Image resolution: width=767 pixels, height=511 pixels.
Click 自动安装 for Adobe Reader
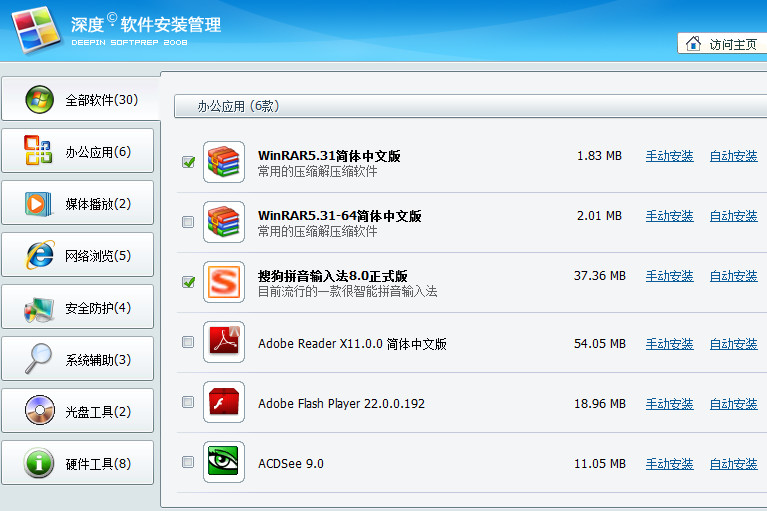(x=733, y=344)
